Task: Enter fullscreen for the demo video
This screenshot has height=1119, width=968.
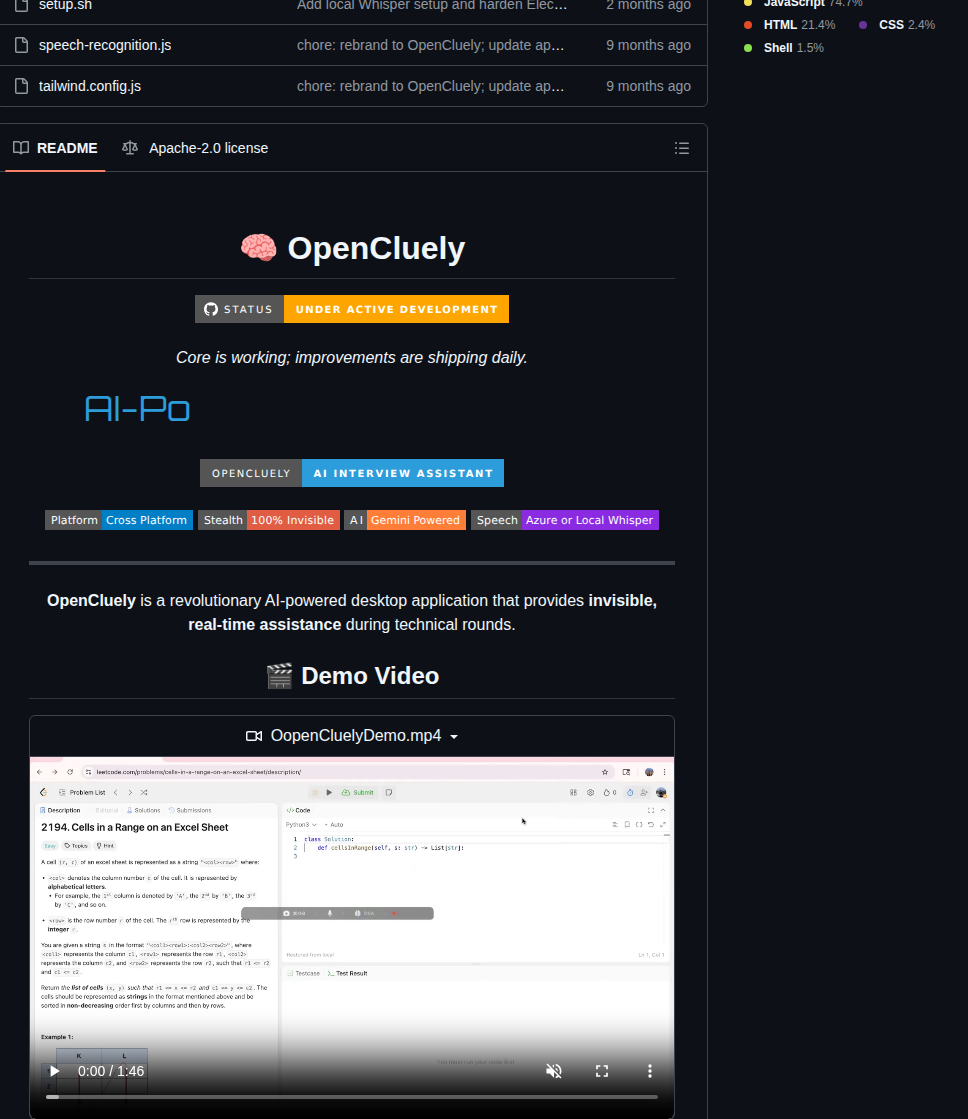Action: click(x=602, y=1071)
